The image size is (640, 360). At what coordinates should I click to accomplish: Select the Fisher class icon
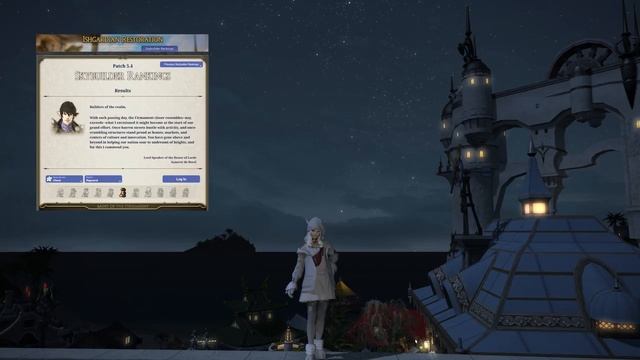[185, 192]
